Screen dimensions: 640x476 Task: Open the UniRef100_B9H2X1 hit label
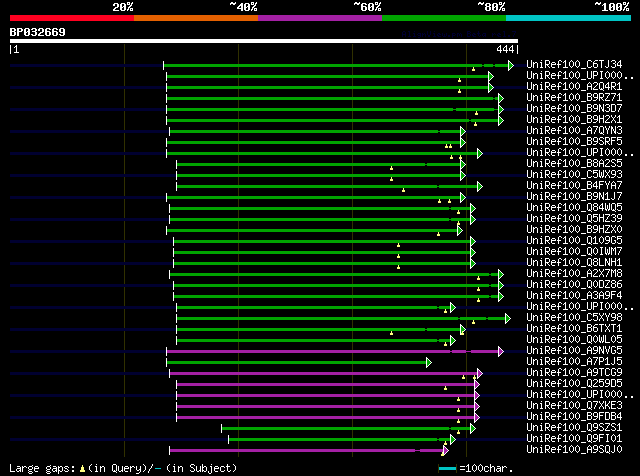(x=574, y=119)
